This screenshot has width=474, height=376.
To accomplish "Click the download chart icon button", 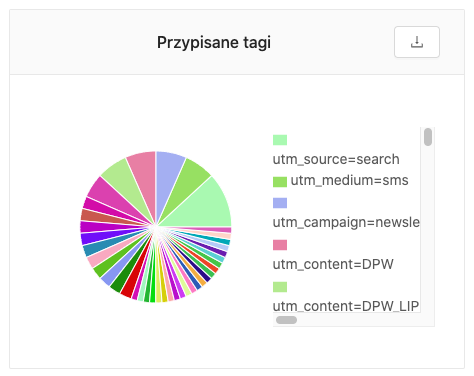I will click(417, 42).
